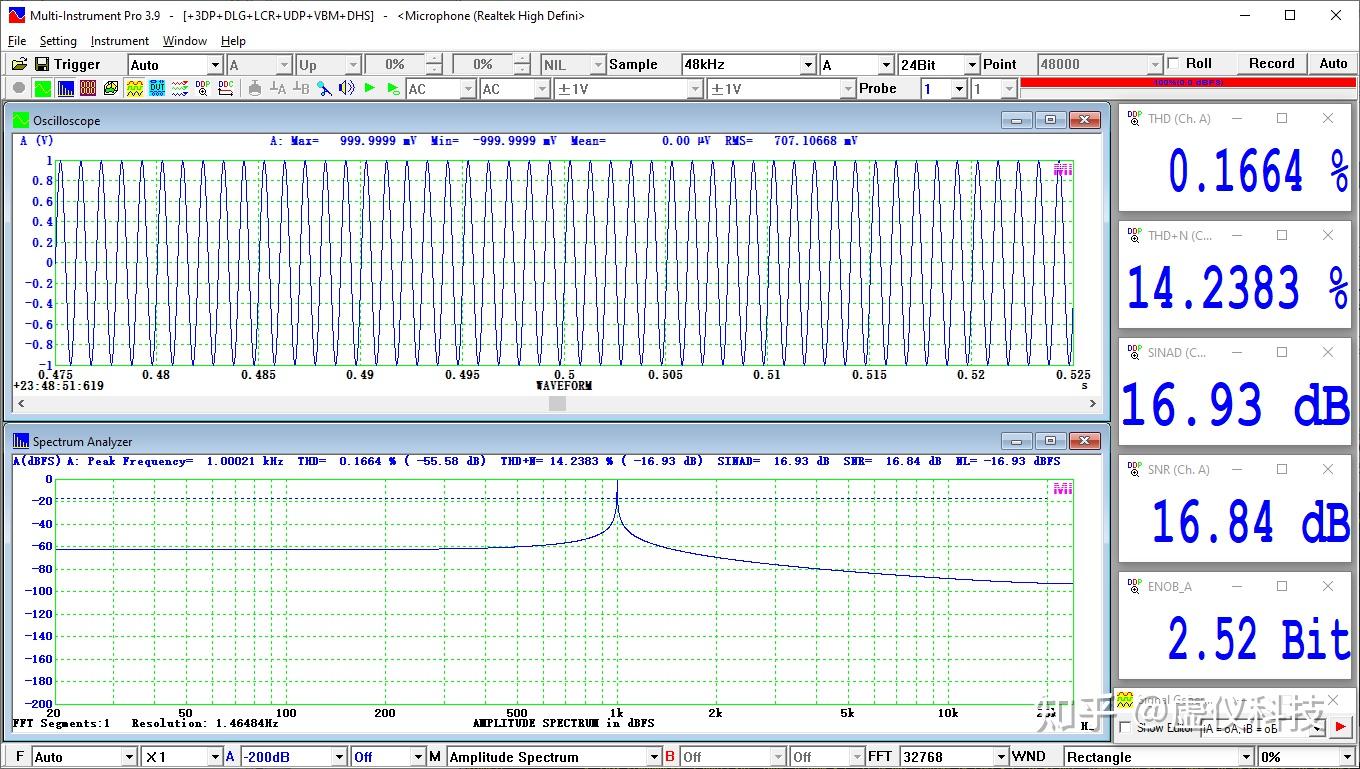Click the Signal Generator toolbar icon

(x=134, y=88)
